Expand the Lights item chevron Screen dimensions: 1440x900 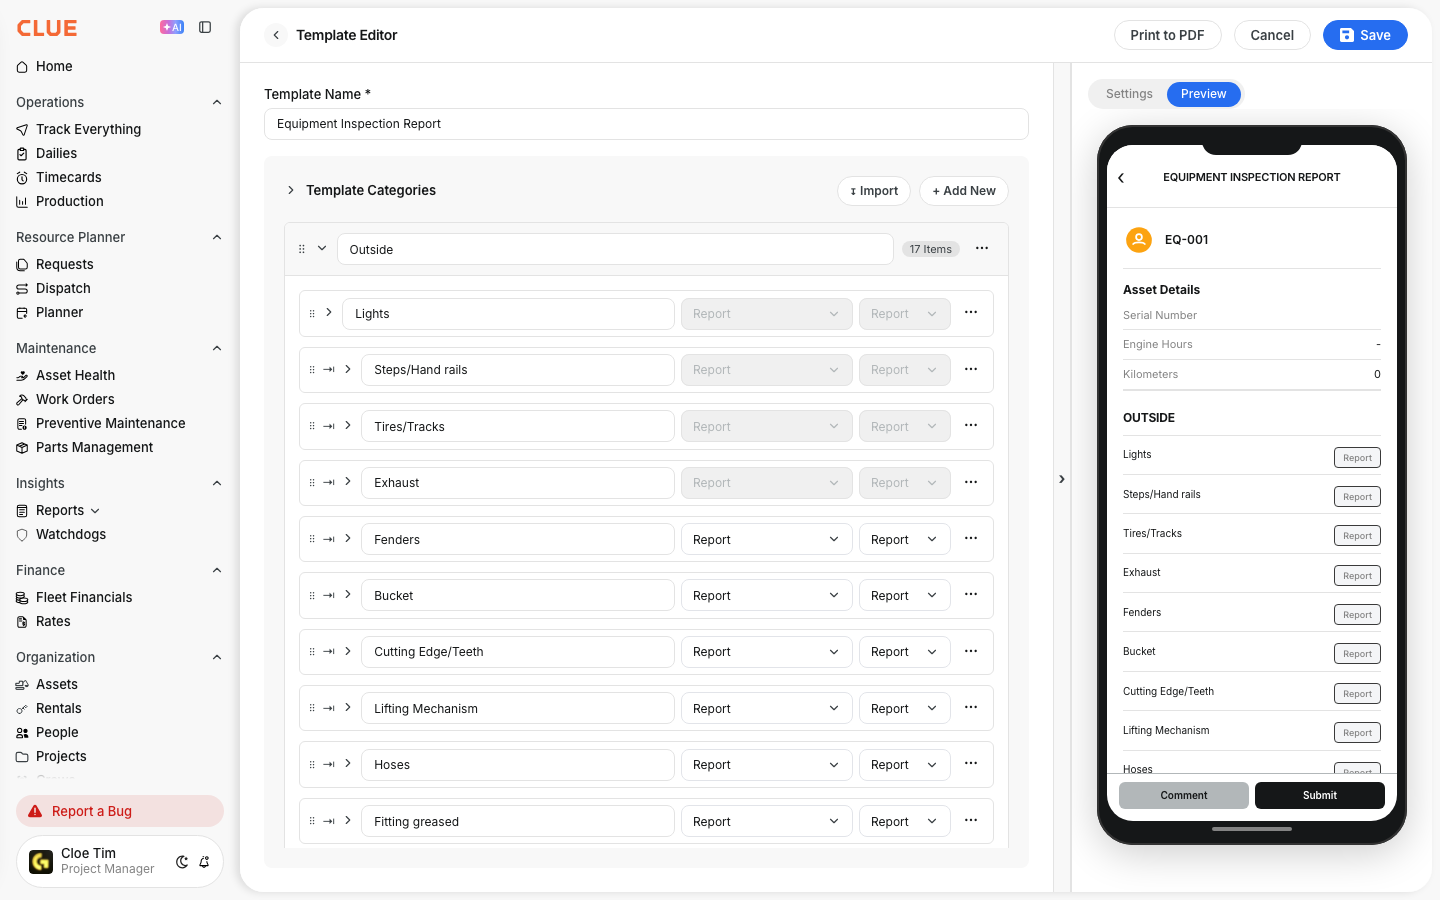pos(329,312)
